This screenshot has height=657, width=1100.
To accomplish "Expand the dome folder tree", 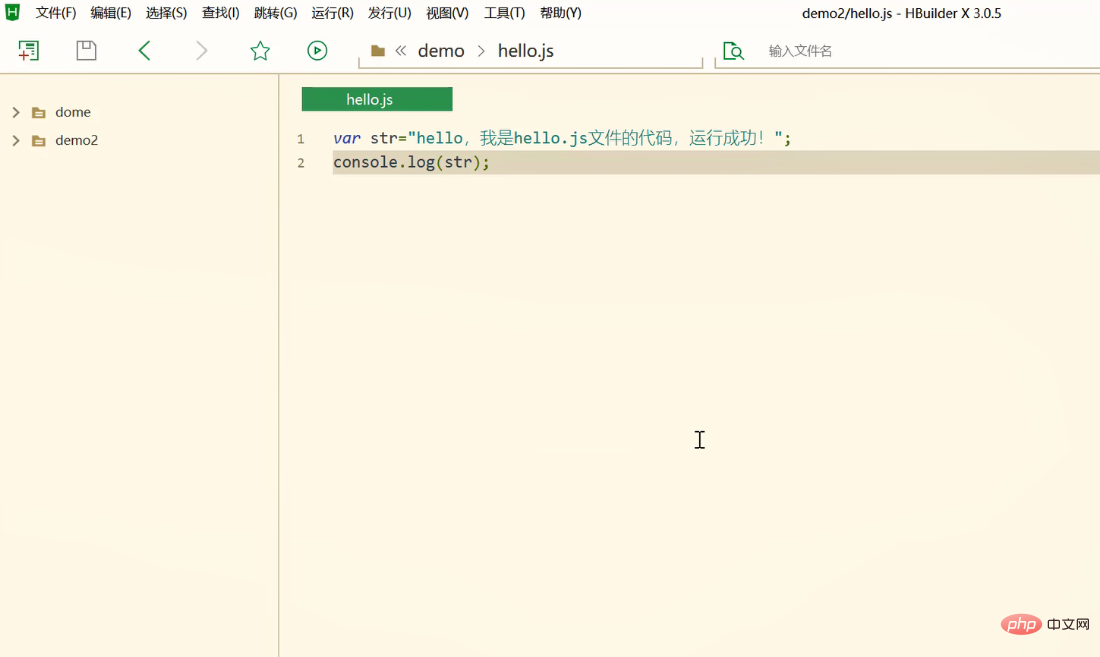I will coord(16,112).
